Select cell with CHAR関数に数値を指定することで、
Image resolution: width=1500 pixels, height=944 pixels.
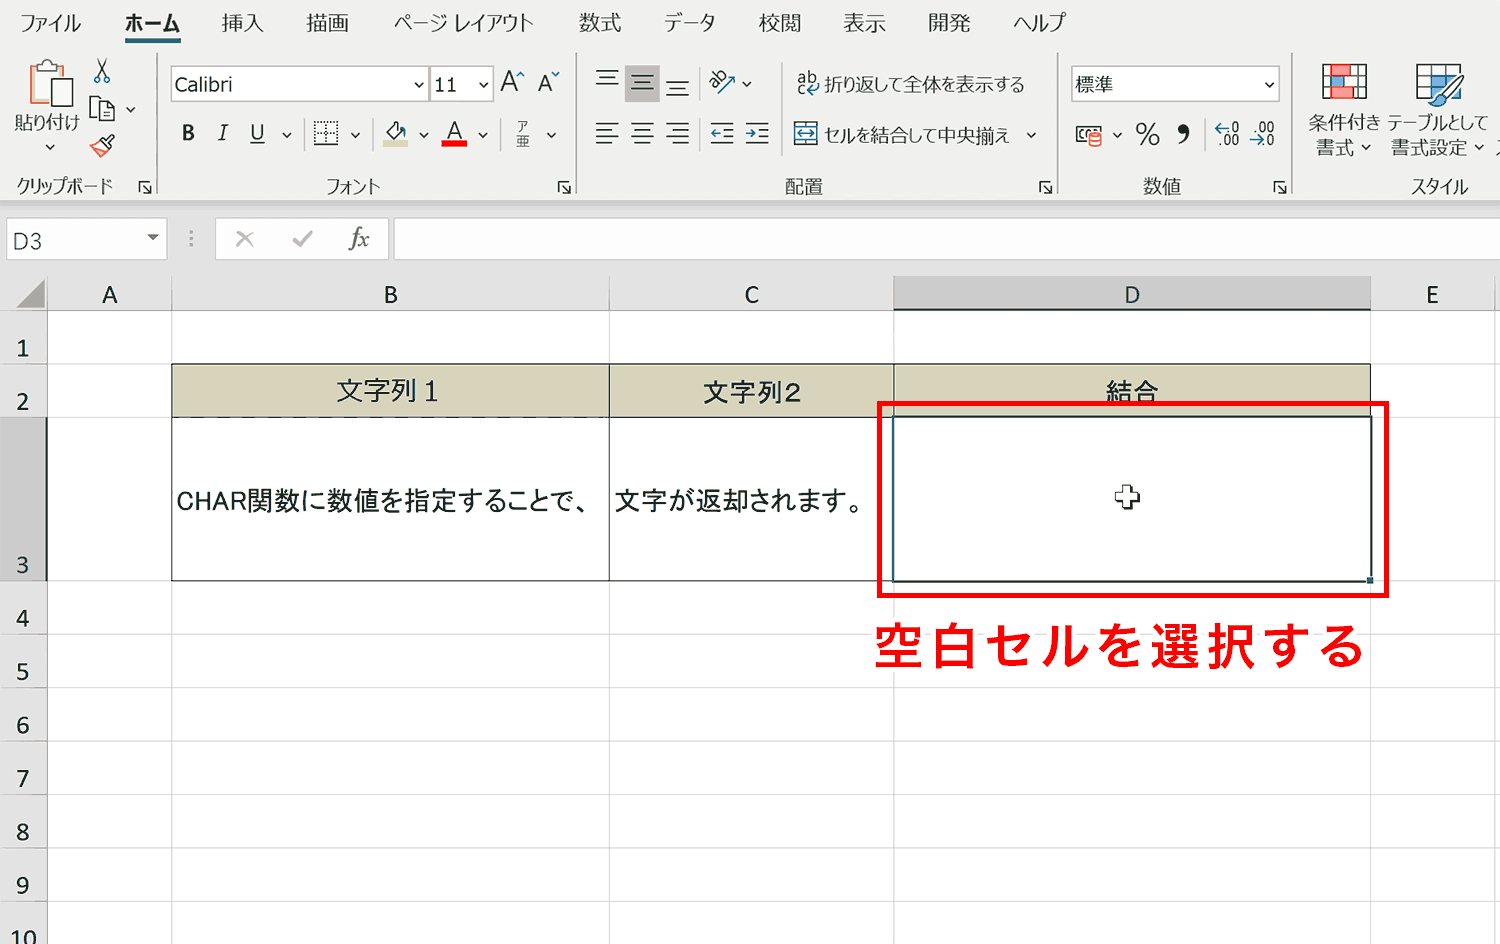tap(390, 499)
